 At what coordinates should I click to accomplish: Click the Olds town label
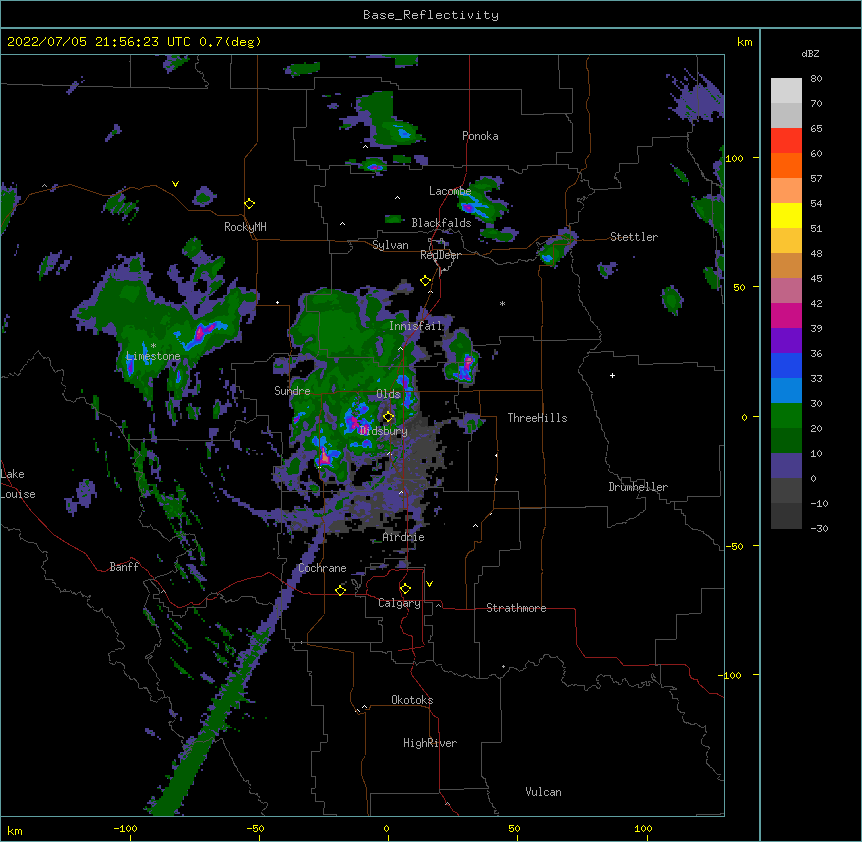tap(388, 394)
